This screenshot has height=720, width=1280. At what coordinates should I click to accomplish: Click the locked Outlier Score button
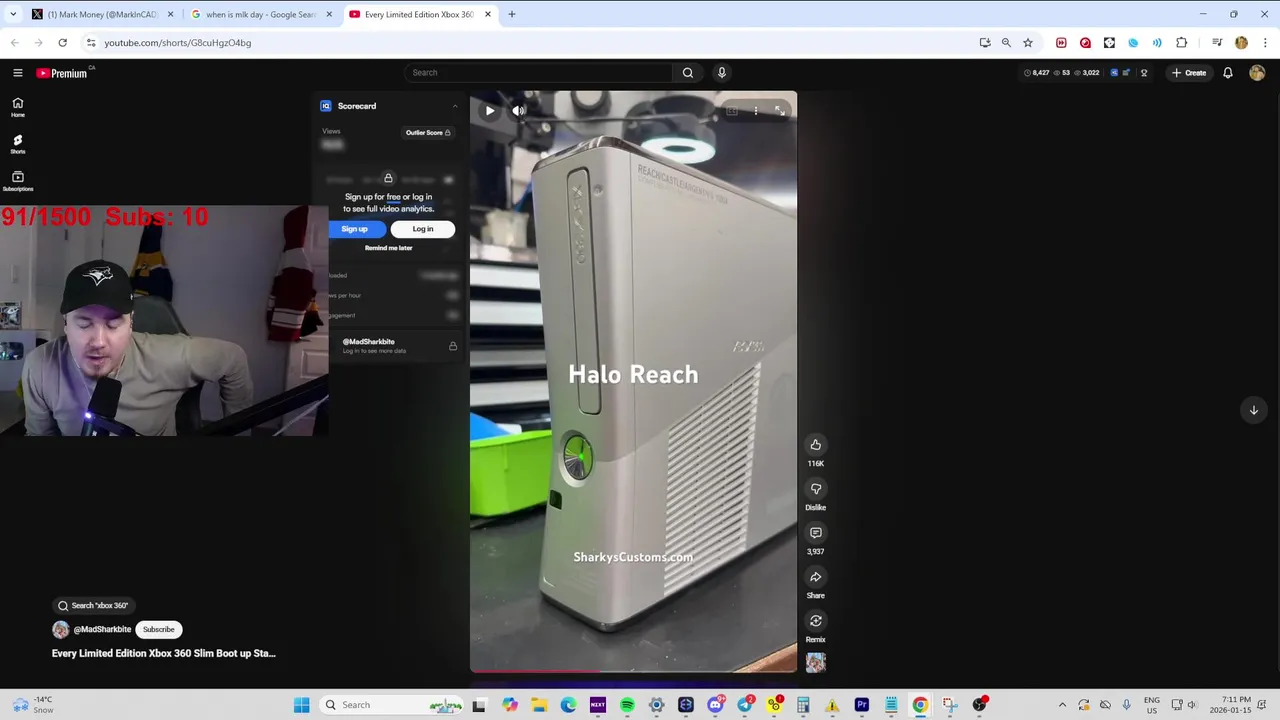pyautogui.click(x=428, y=133)
